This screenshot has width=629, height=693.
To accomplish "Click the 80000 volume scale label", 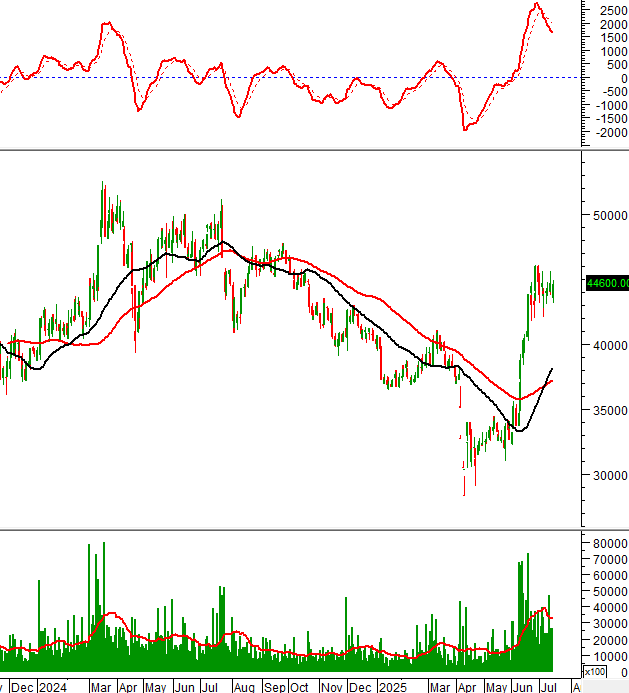I will point(606,542).
